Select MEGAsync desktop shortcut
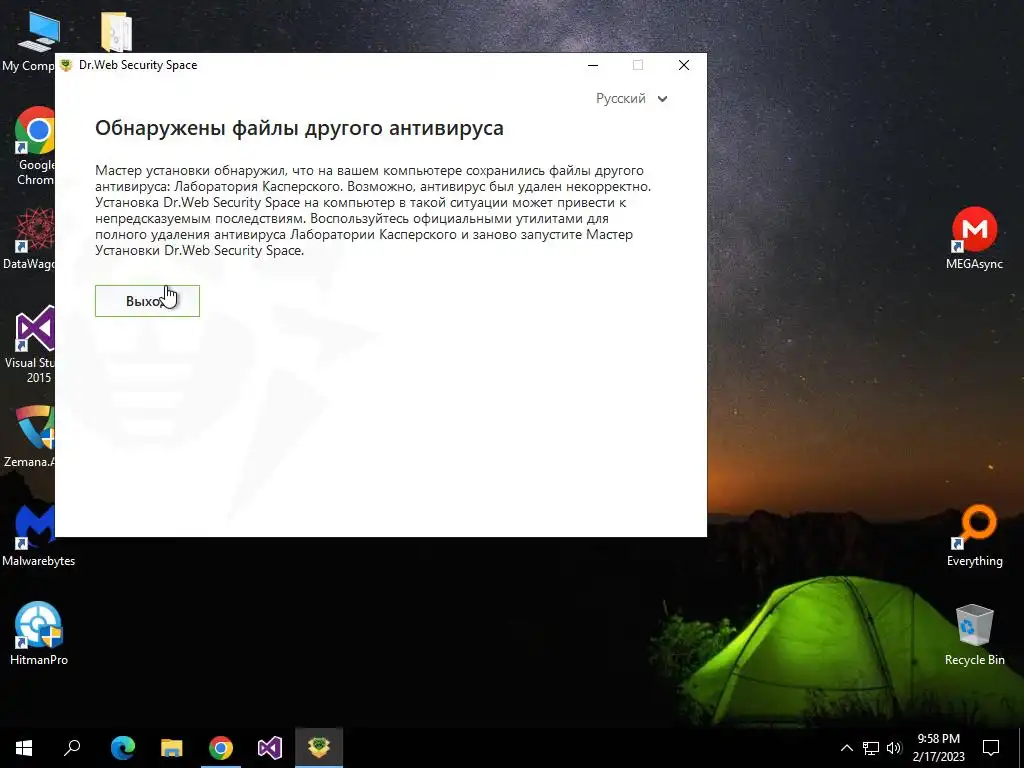1024x768 pixels. 974,238
